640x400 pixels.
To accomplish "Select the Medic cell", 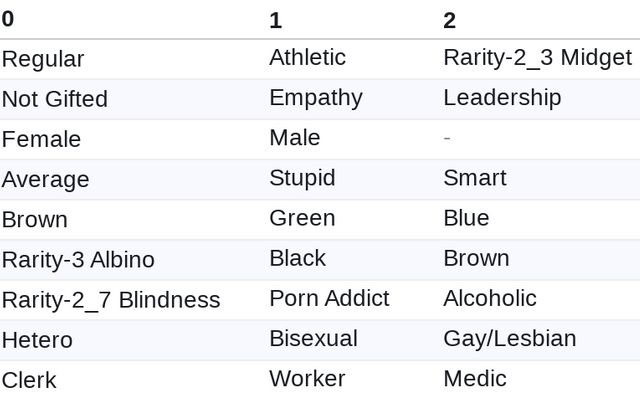I will (x=475, y=378).
